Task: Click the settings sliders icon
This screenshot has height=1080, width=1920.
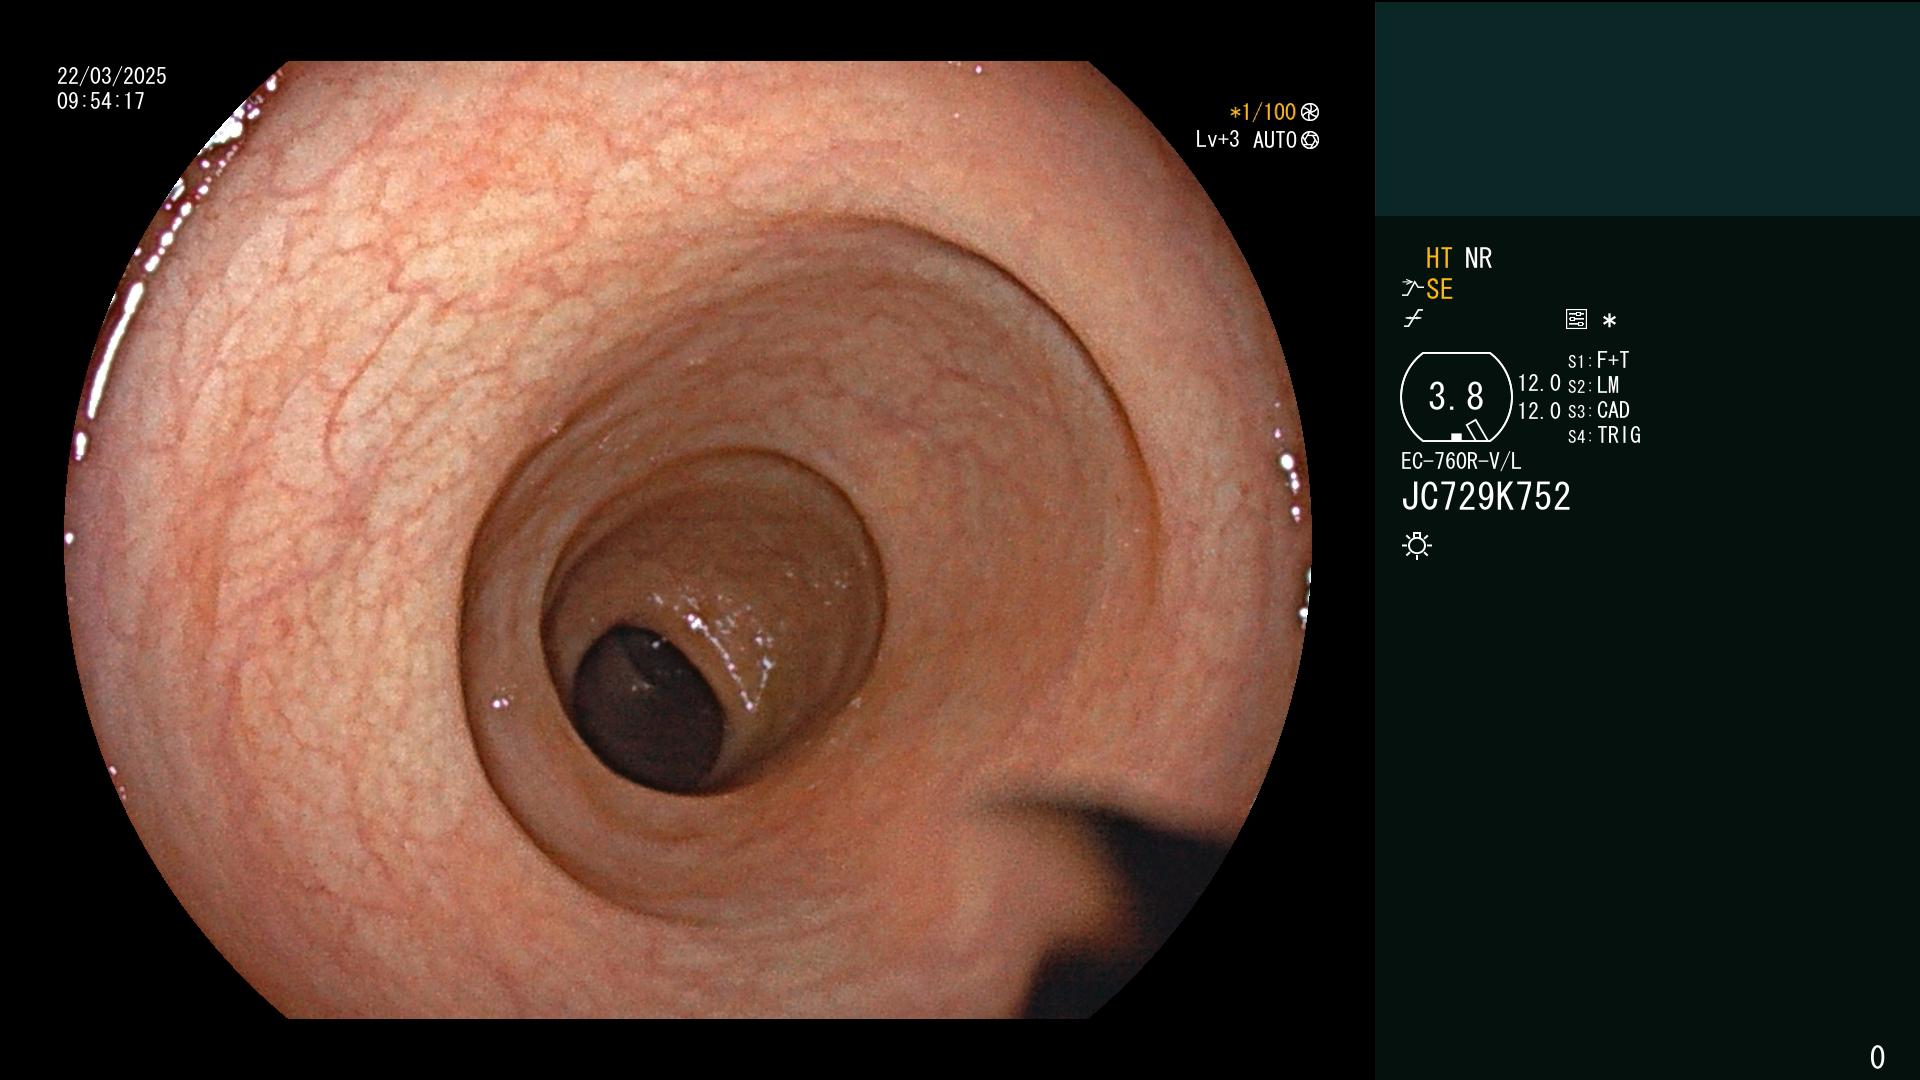Action: 1576,319
